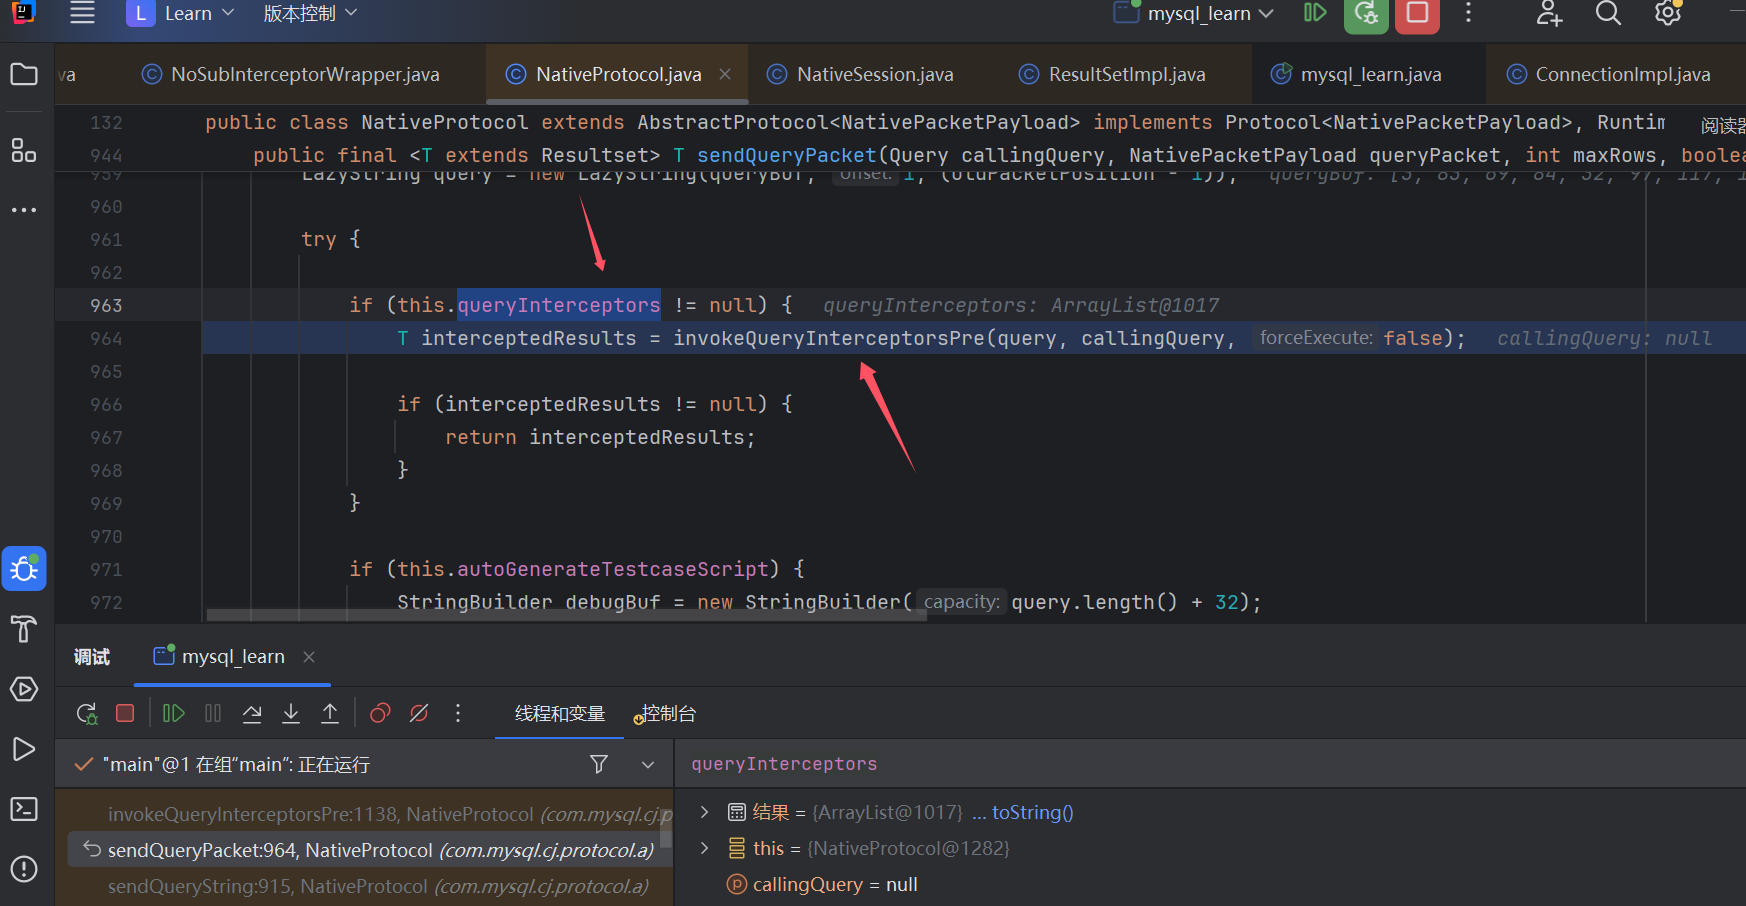Open the Problems tool window

pyautogui.click(x=24, y=869)
